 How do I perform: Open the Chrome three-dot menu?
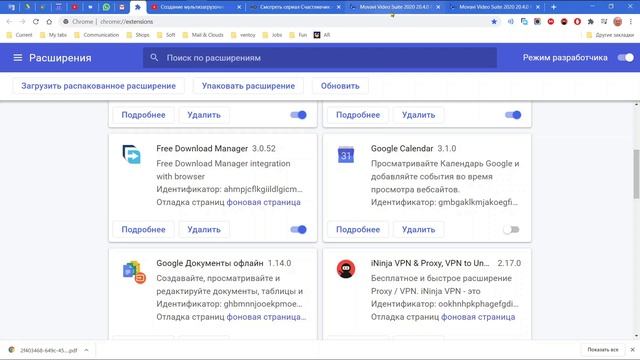point(631,22)
